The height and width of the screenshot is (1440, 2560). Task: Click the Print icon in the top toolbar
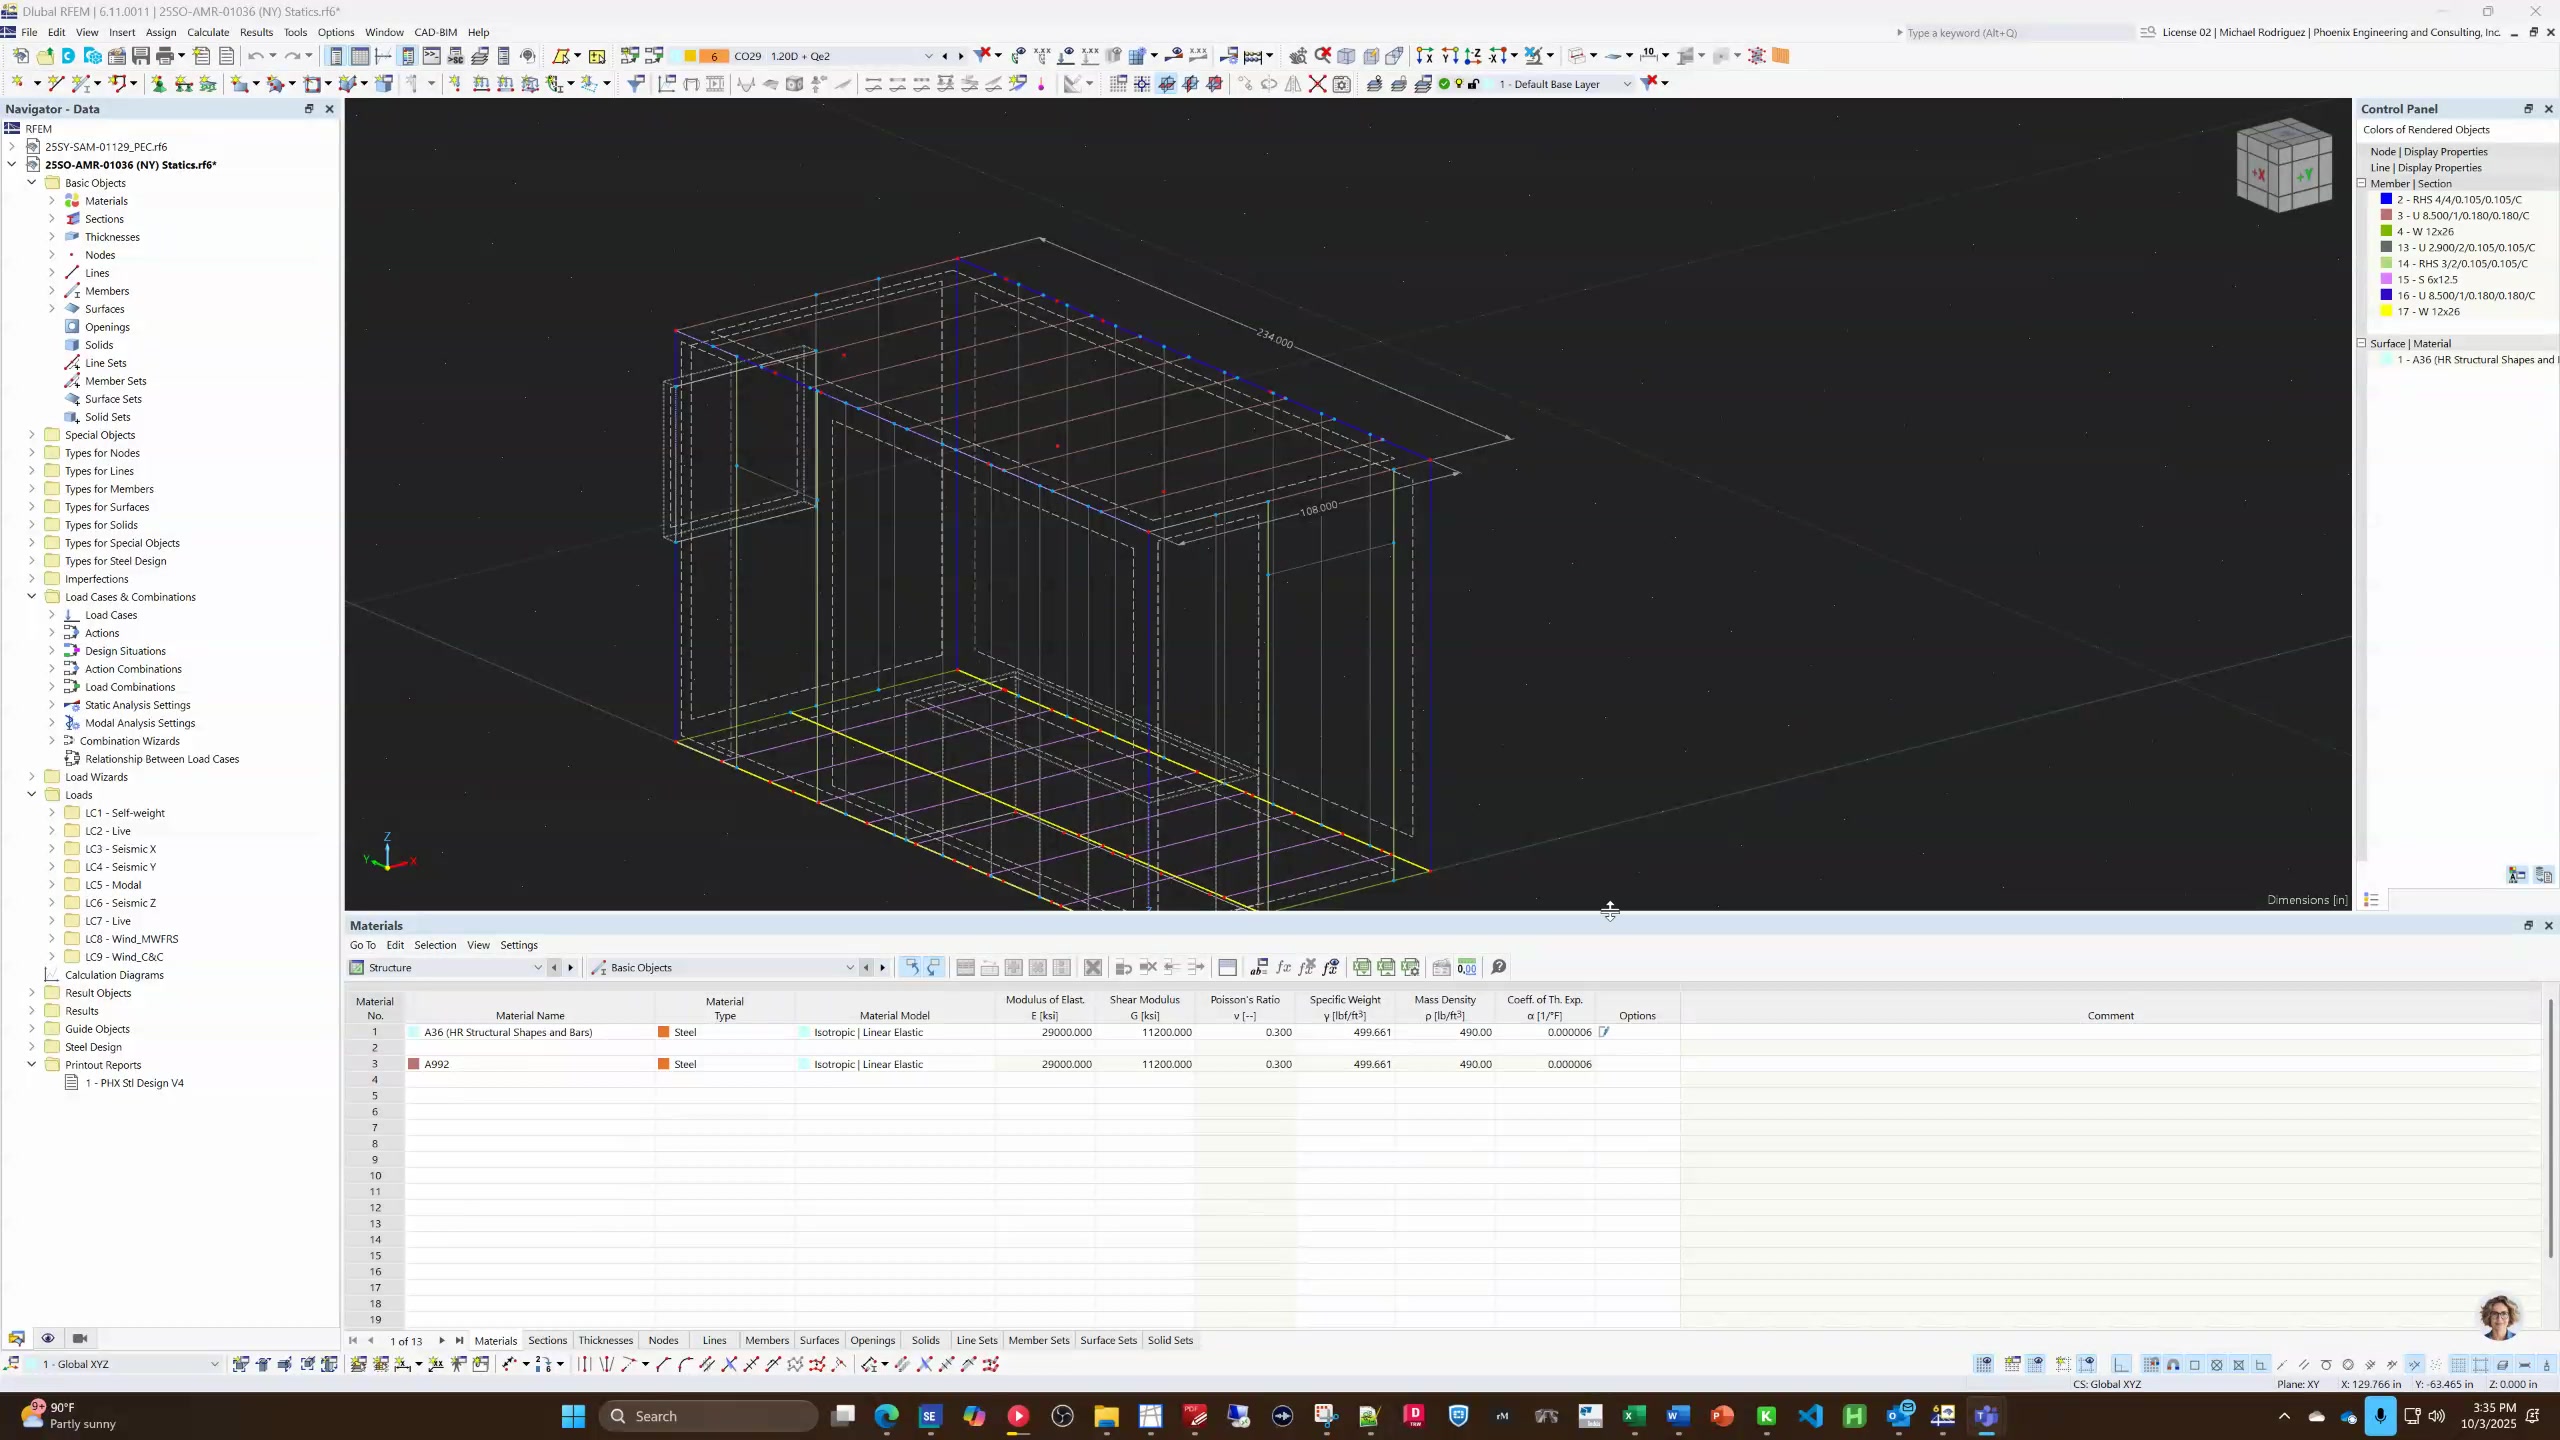pos(165,56)
